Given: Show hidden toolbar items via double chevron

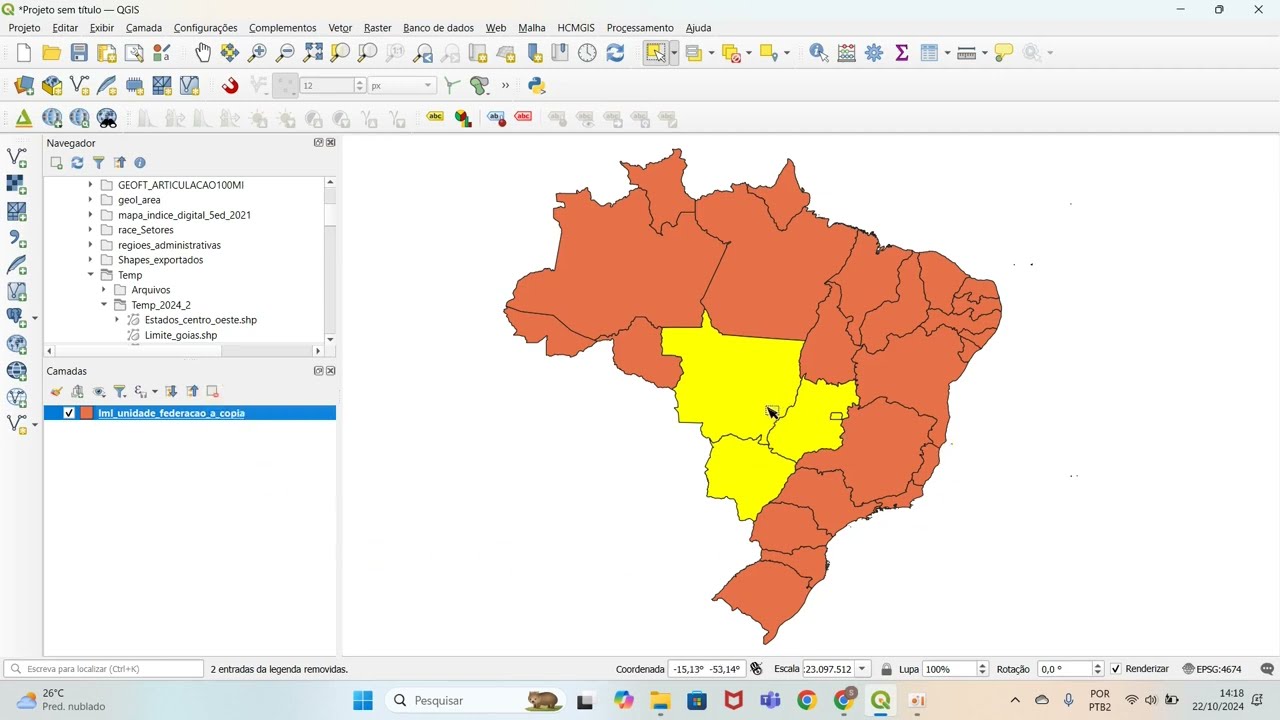Looking at the screenshot, I should [x=505, y=86].
